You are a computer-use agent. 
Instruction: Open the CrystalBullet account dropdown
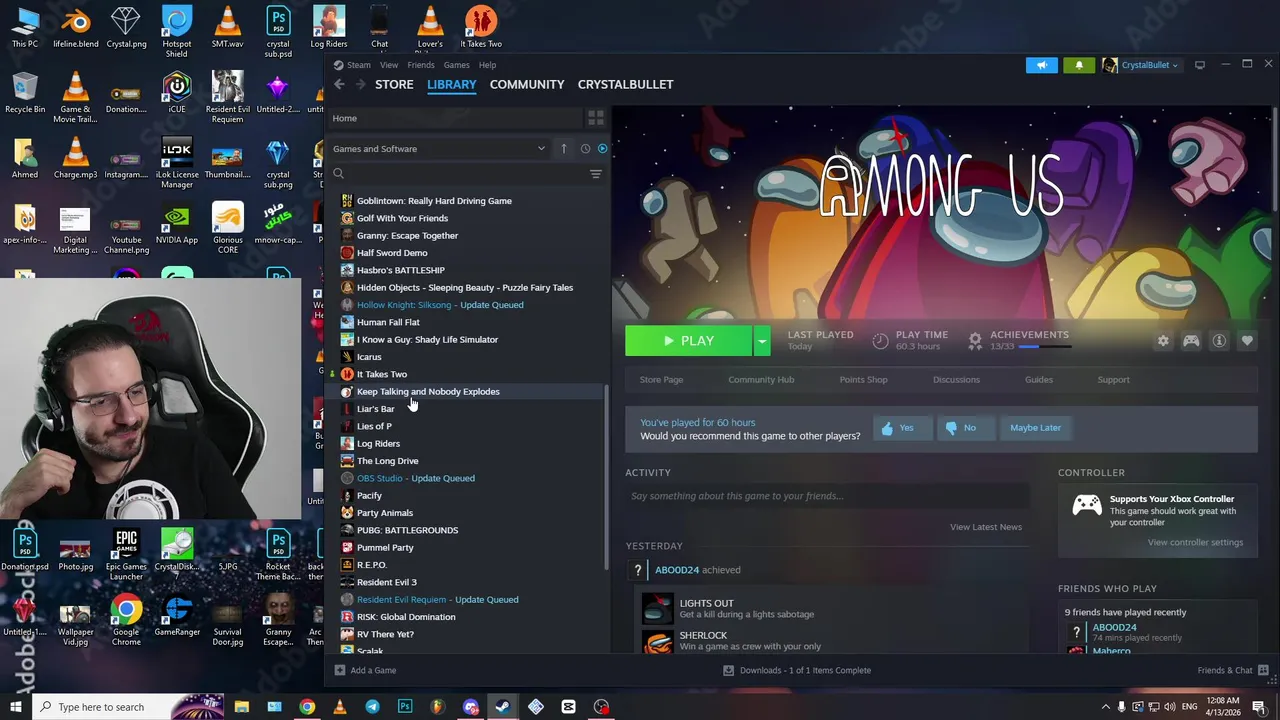point(1141,65)
